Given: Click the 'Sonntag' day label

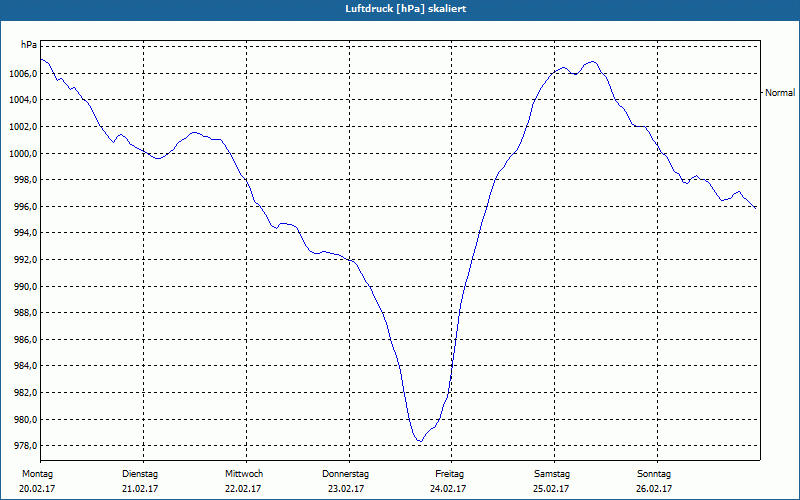Looking at the screenshot, I should [654, 474].
